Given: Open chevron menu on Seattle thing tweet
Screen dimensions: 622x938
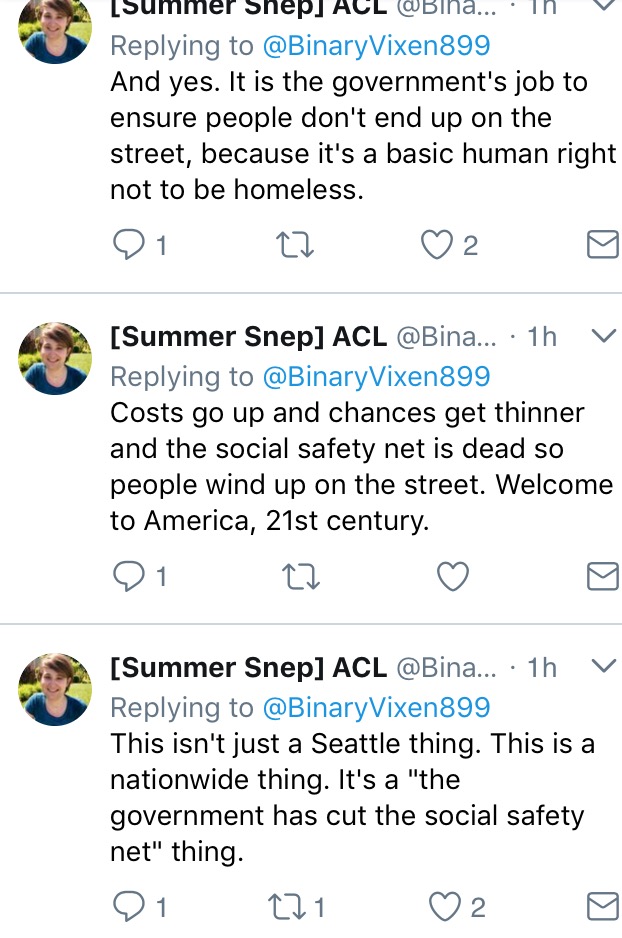Looking at the screenshot, I should click(603, 666).
